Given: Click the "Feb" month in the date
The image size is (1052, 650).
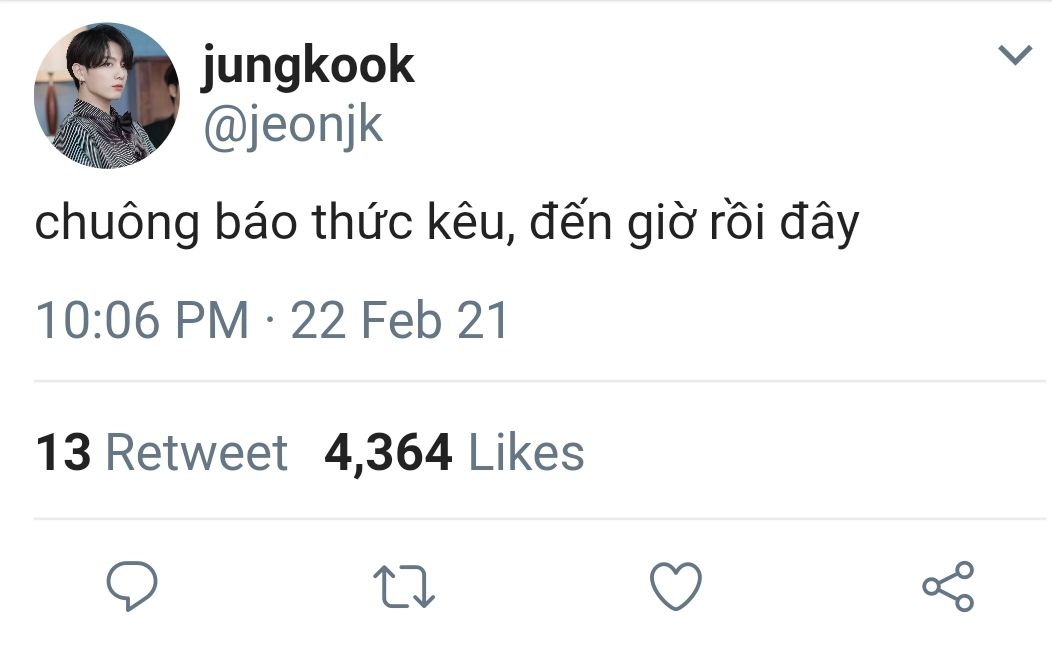Looking at the screenshot, I should pyautogui.click(x=401, y=320).
